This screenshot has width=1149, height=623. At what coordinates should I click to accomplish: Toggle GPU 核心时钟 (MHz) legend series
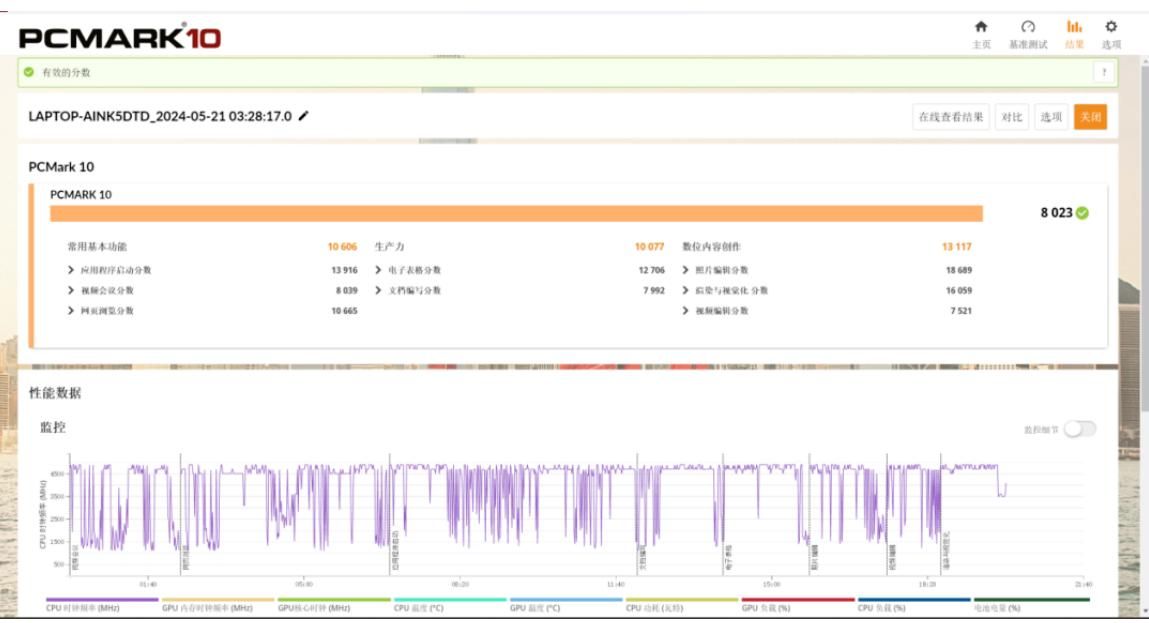click(x=333, y=605)
